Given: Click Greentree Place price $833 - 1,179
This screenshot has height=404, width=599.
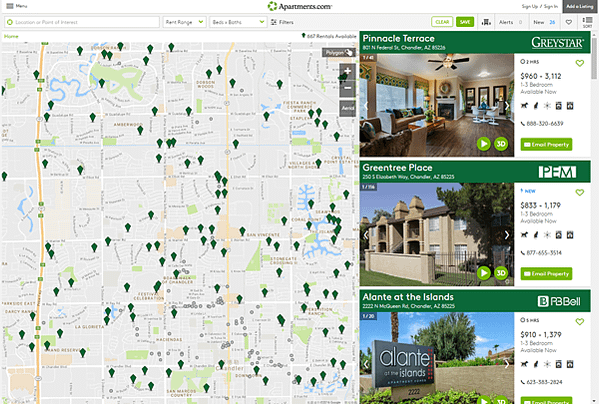Looking at the screenshot, I should pos(541,205).
